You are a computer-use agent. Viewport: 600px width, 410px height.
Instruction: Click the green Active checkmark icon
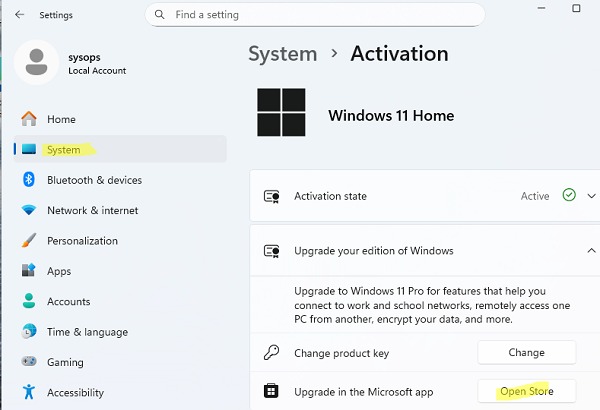[569, 195]
